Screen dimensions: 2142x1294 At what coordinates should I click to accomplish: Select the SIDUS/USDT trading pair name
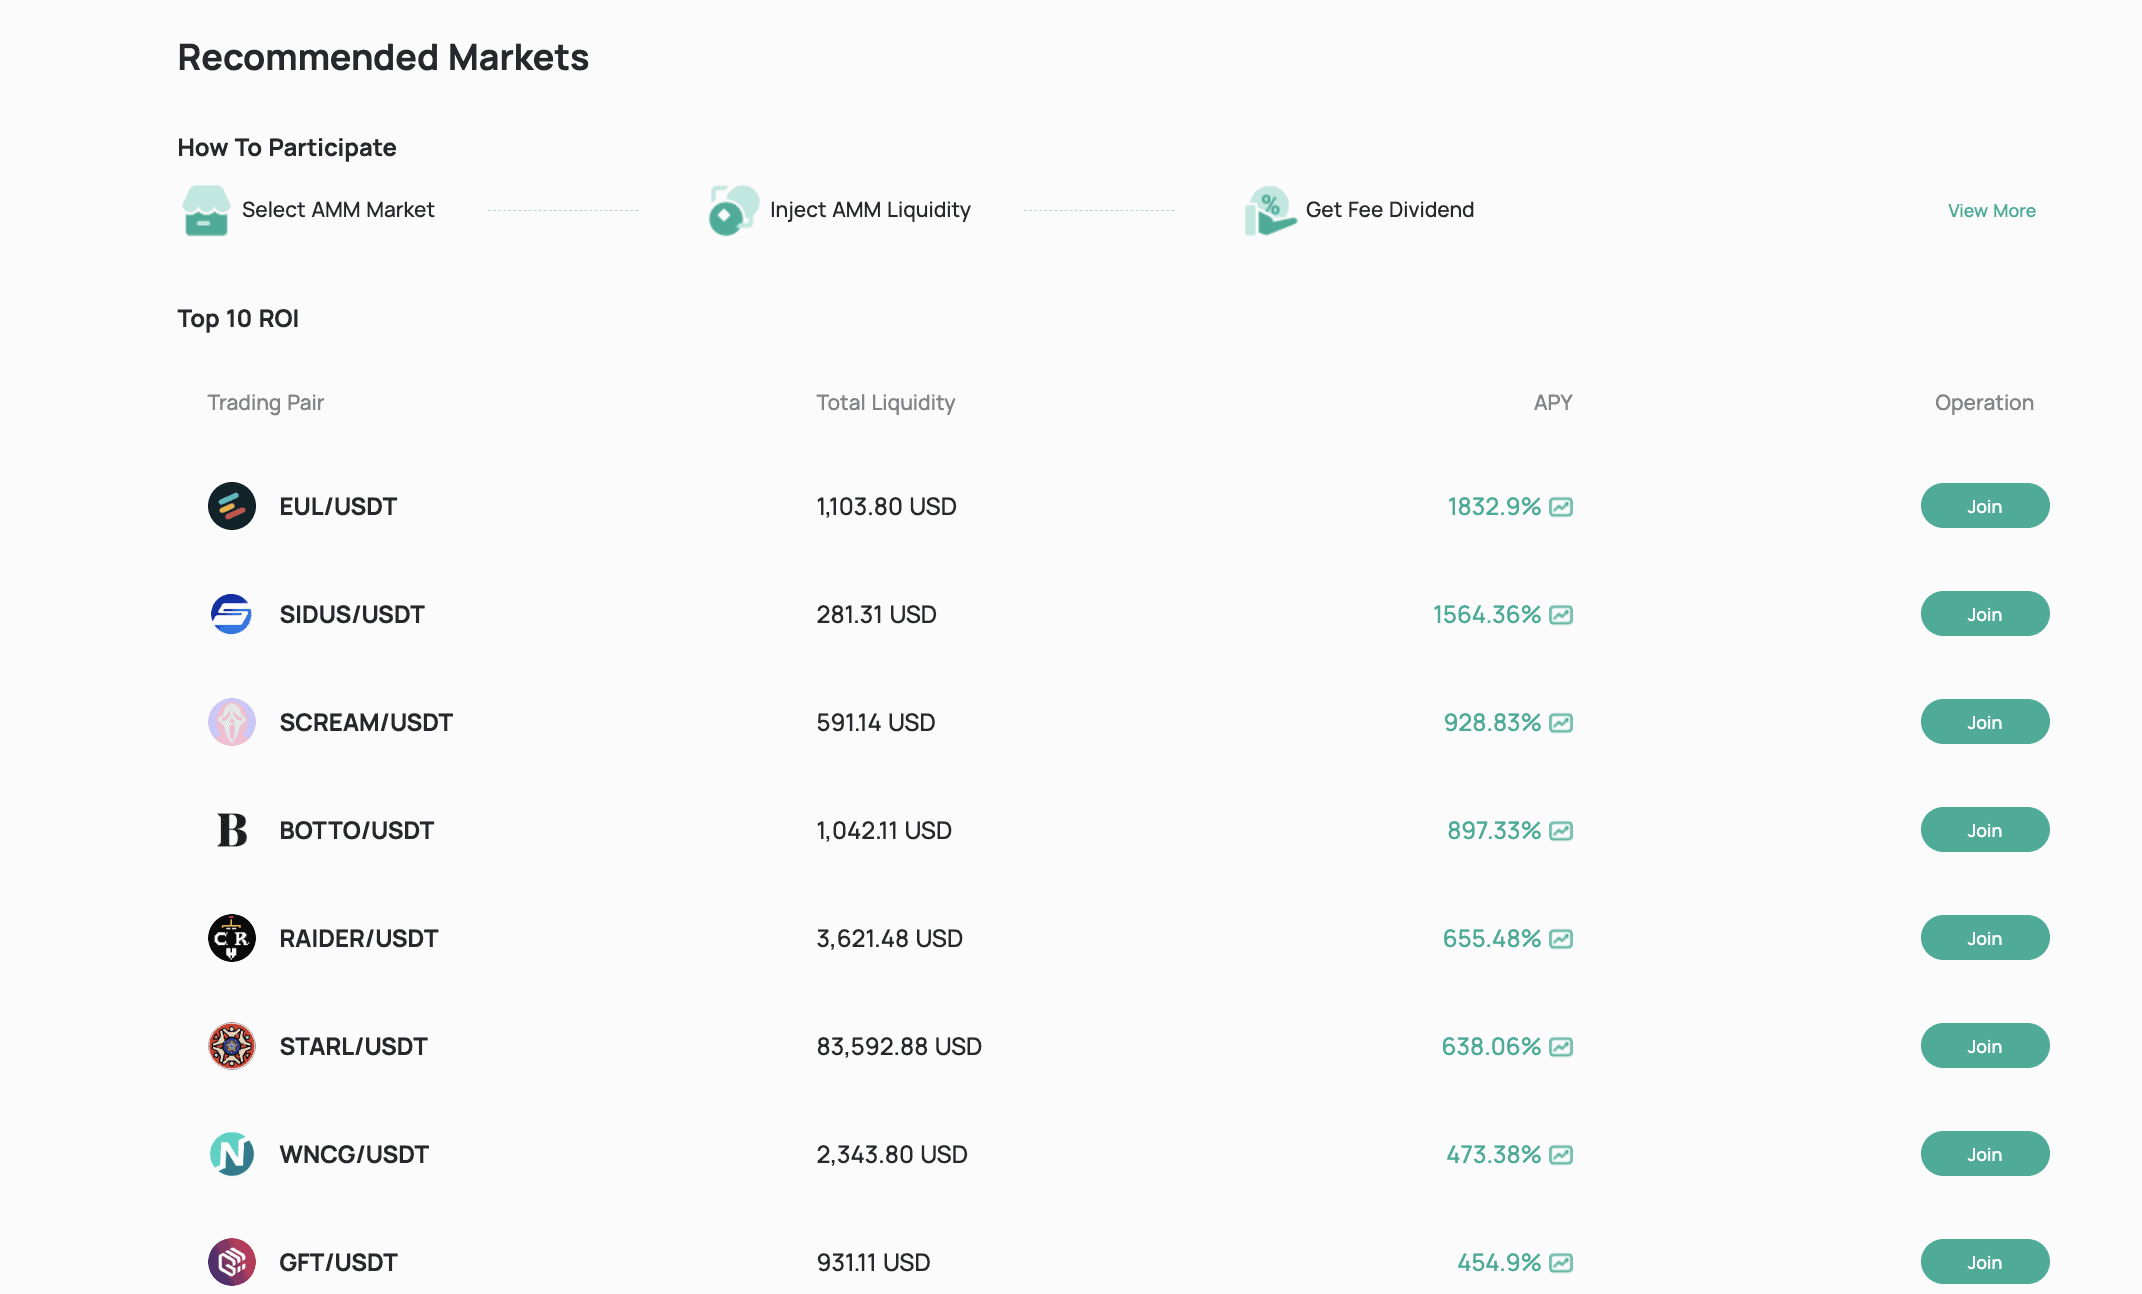352,614
